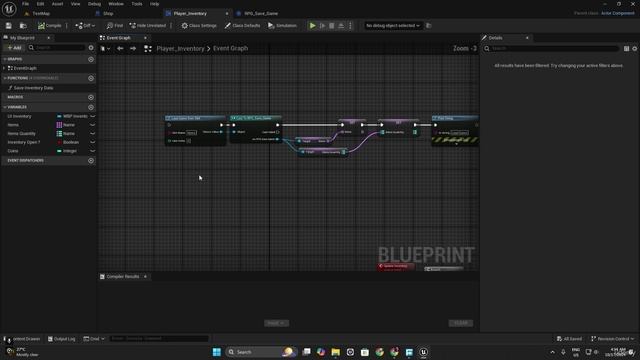
Task: Click the Browse to asset icon
Action: click(x=23, y=26)
